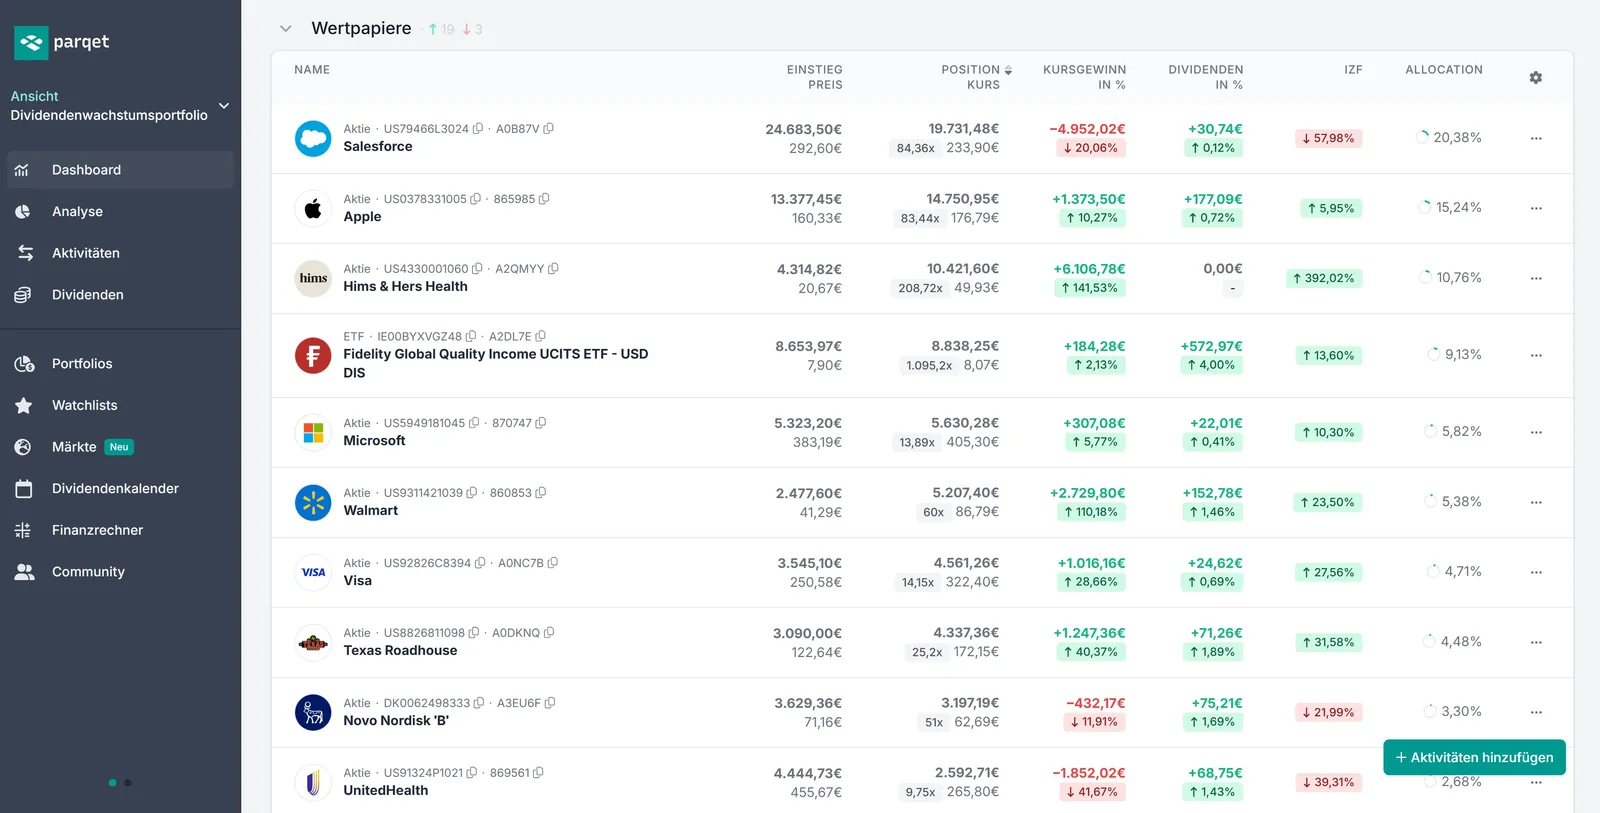Image resolution: width=1600 pixels, height=813 pixels.
Task: Collapse the Wertpapiere section
Action: pos(286,29)
